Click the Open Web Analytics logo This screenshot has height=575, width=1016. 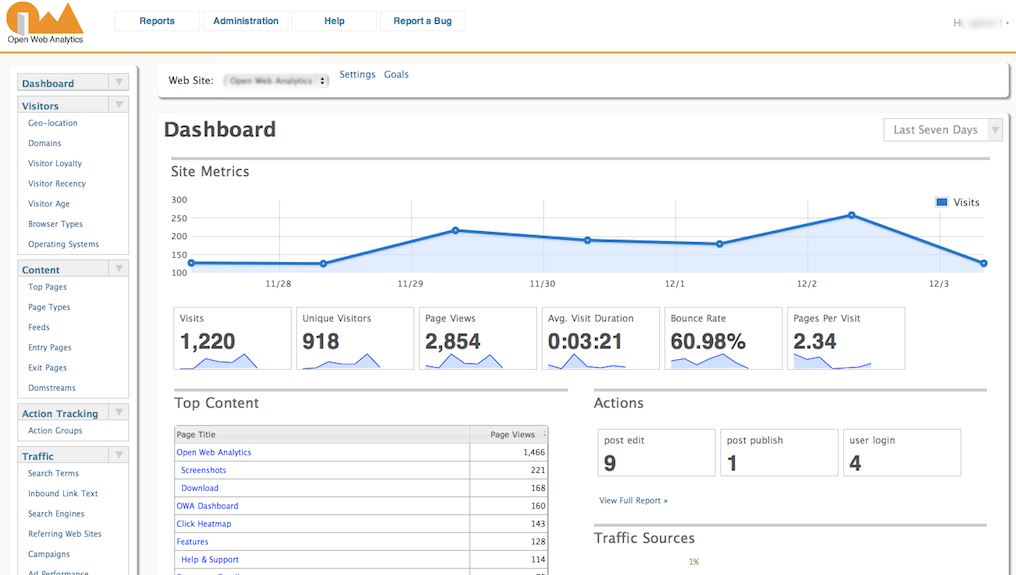pos(45,23)
